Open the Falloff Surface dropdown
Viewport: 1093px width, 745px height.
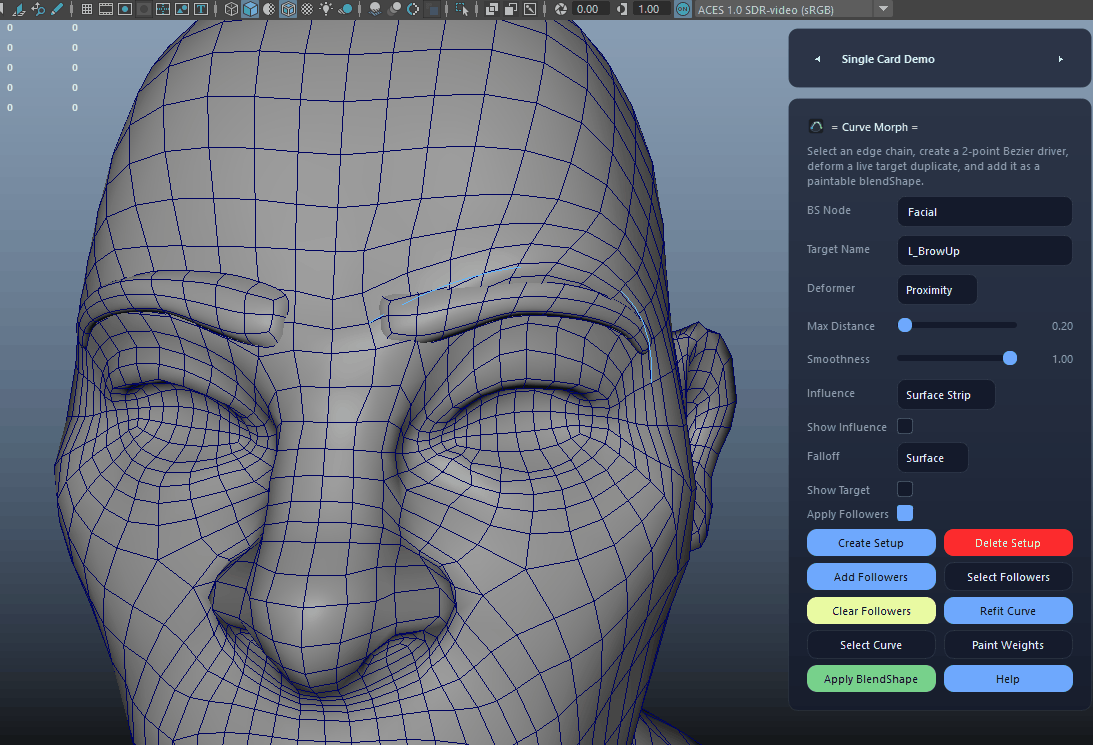point(933,458)
